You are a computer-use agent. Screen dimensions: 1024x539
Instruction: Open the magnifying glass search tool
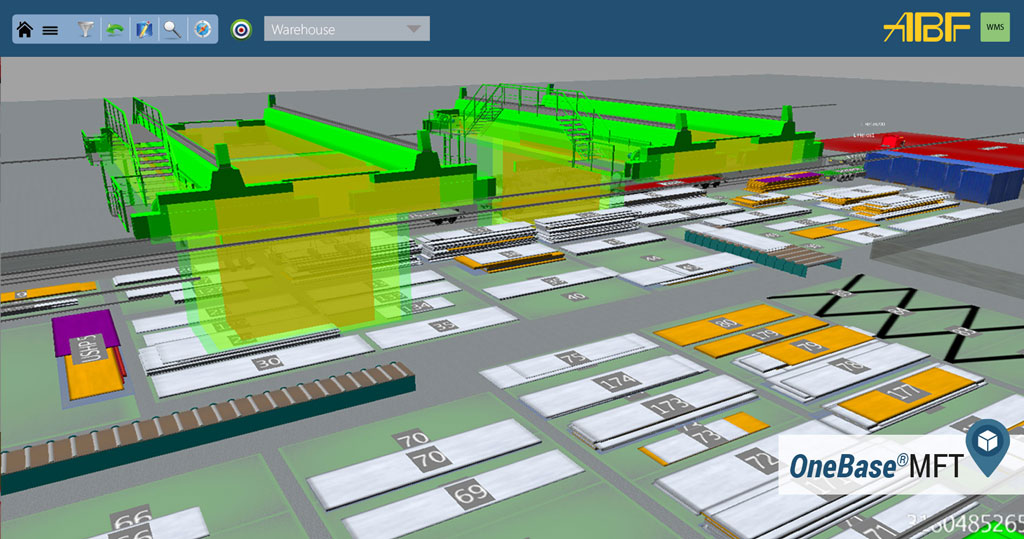(x=173, y=29)
